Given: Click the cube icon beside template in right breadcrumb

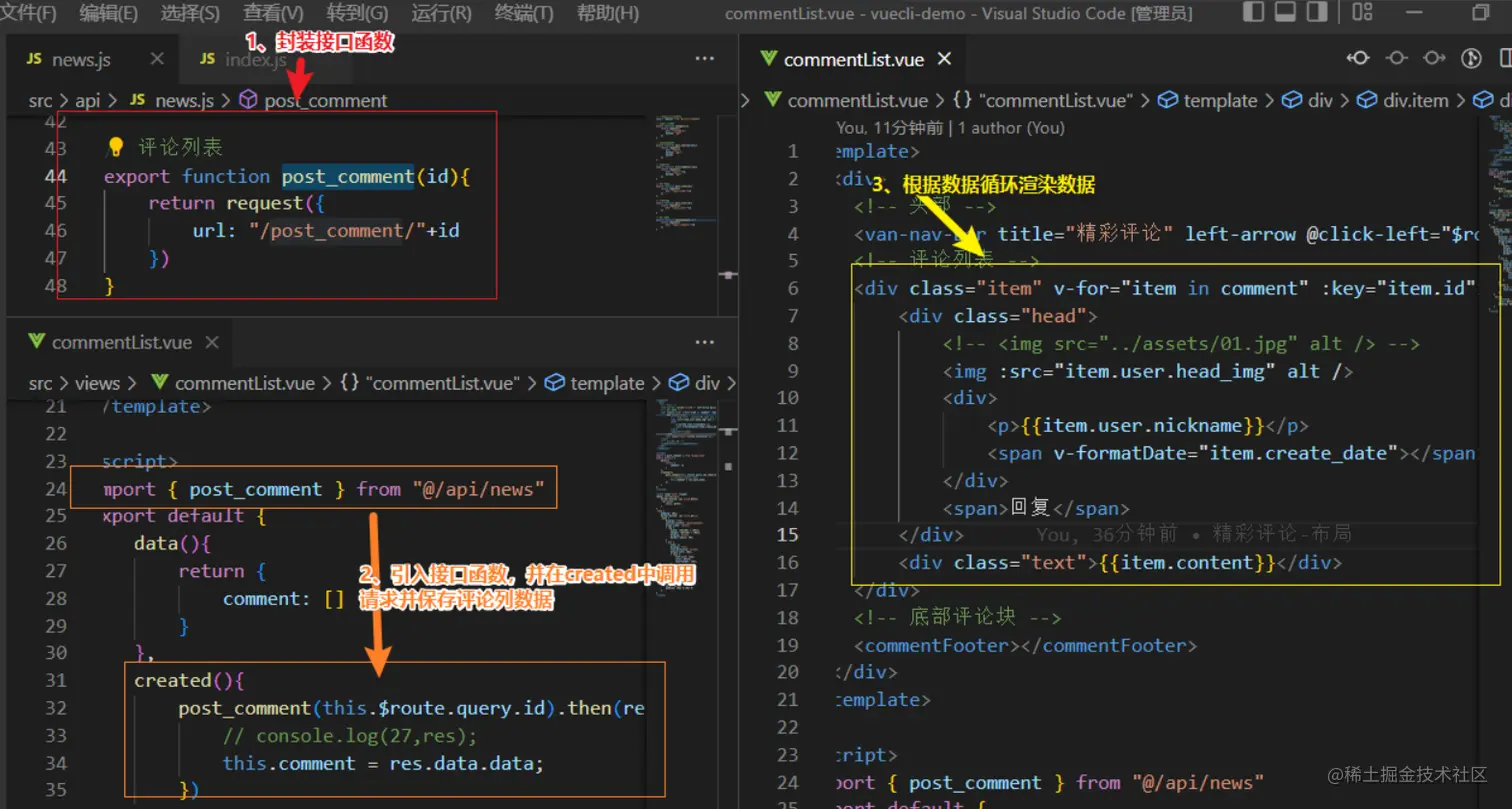Looking at the screenshot, I should pos(1168,100).
